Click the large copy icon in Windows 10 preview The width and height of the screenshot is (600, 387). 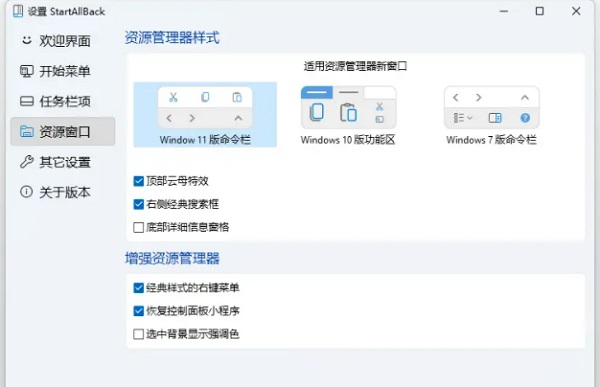316,112
